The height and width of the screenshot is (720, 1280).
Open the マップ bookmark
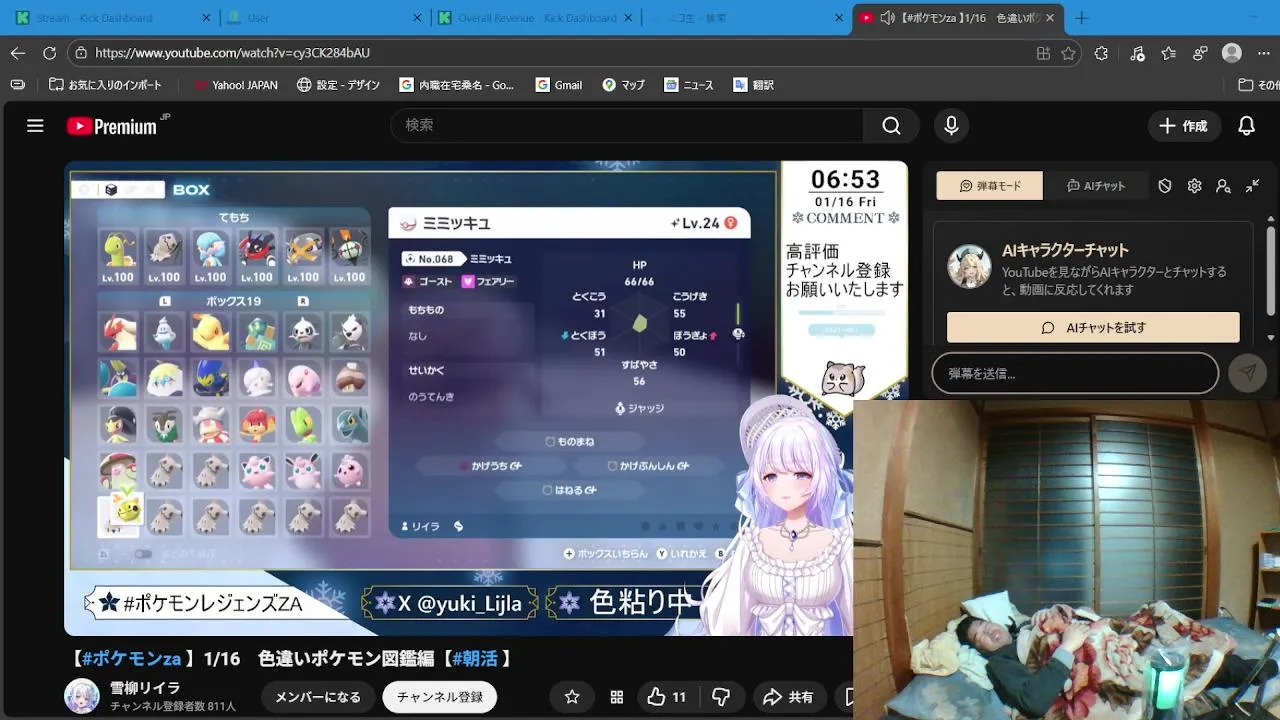[624, 85]
